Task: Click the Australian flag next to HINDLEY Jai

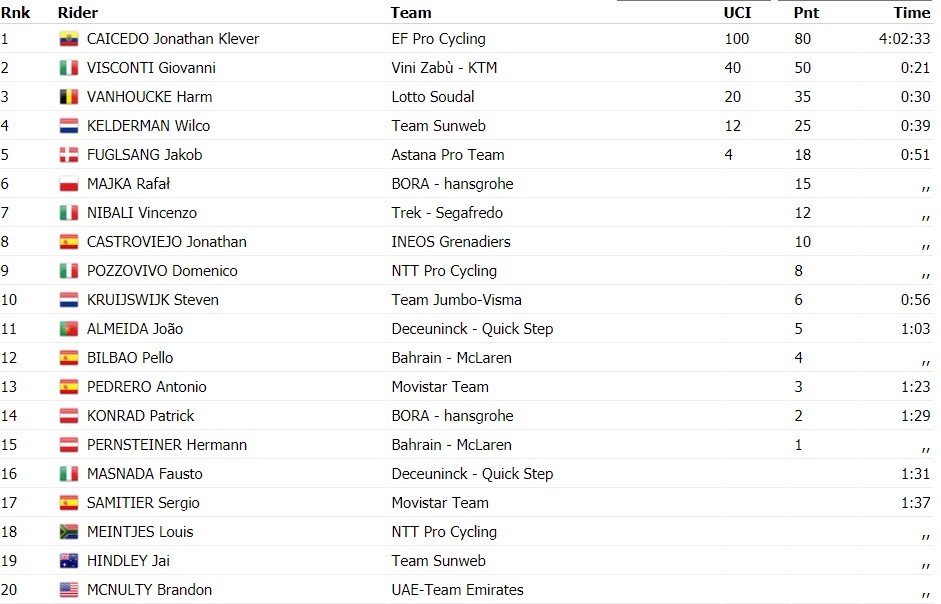Action: coord(69,561)
